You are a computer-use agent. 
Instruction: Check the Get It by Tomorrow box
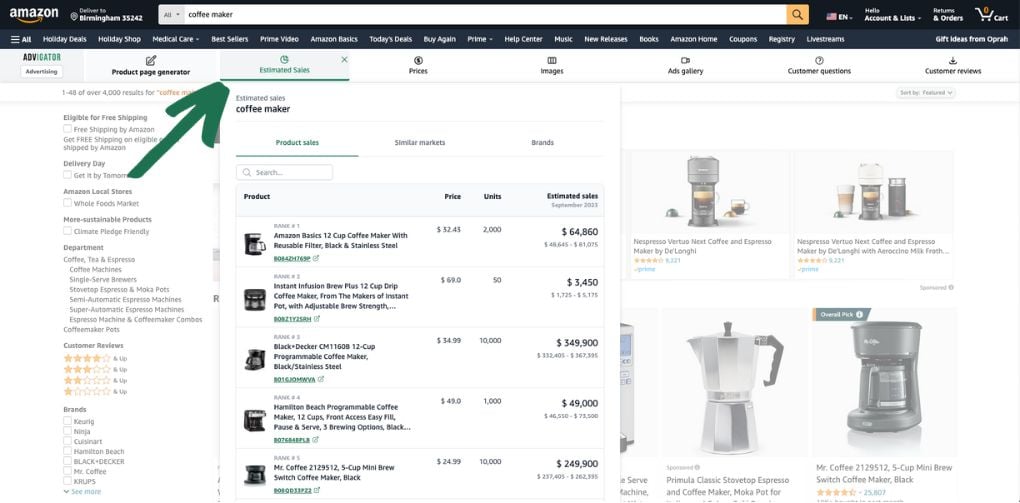coord(68,175)
